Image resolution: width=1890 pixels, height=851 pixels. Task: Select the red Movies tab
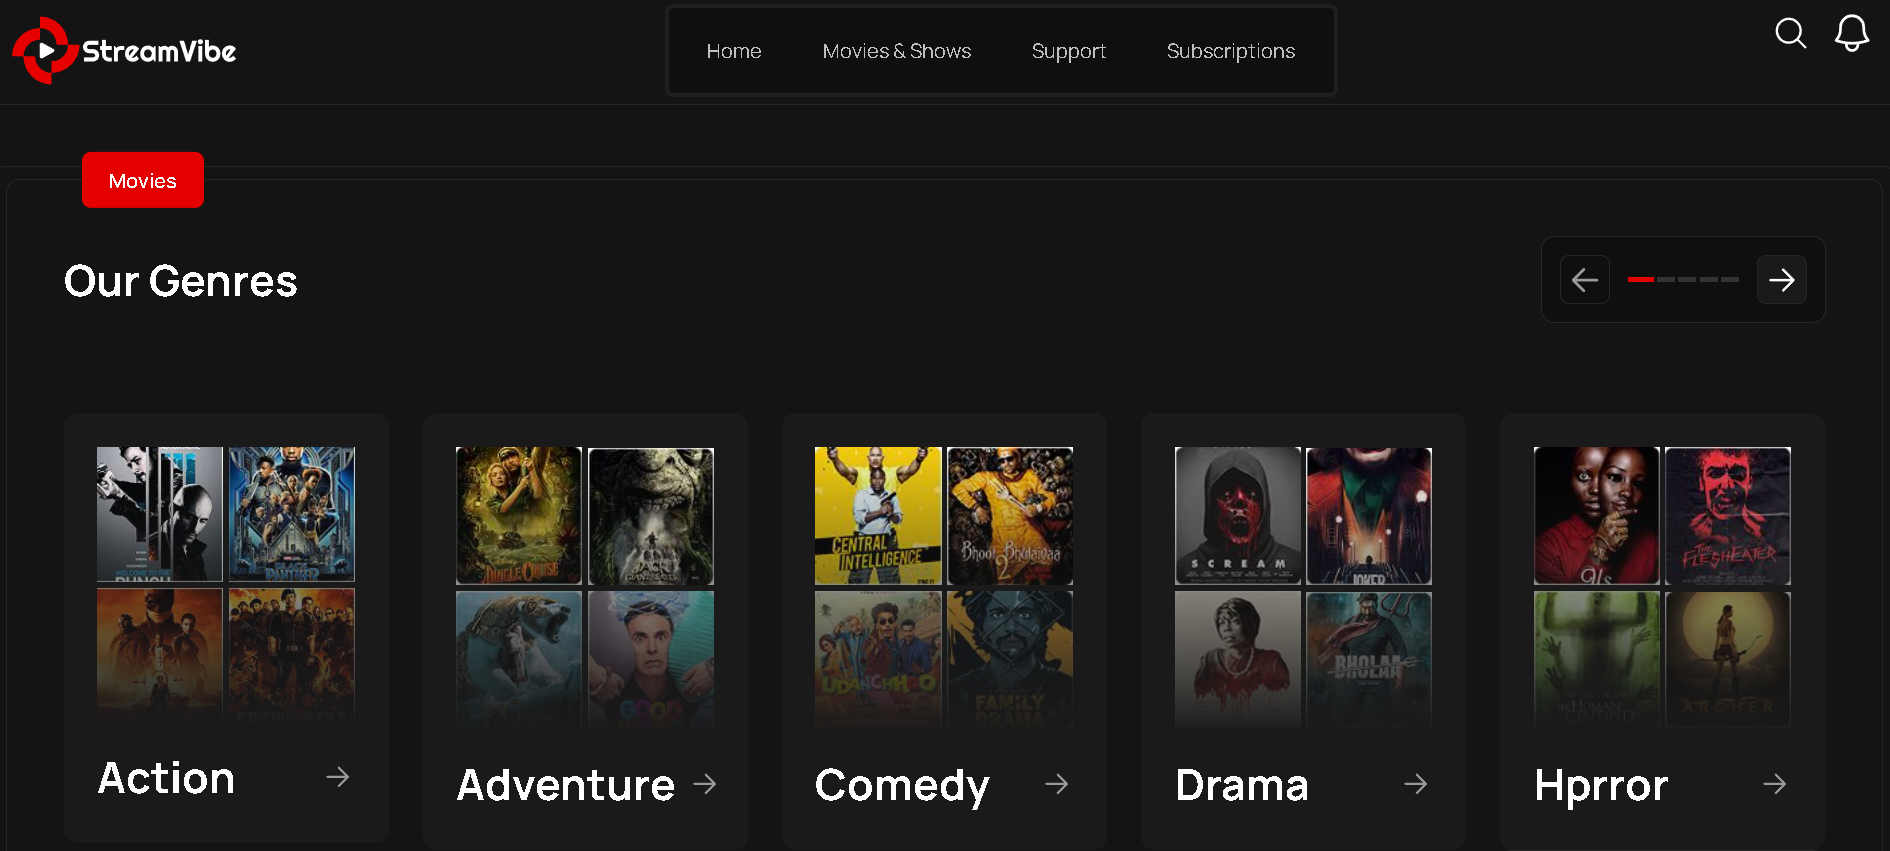coord(143,180)
